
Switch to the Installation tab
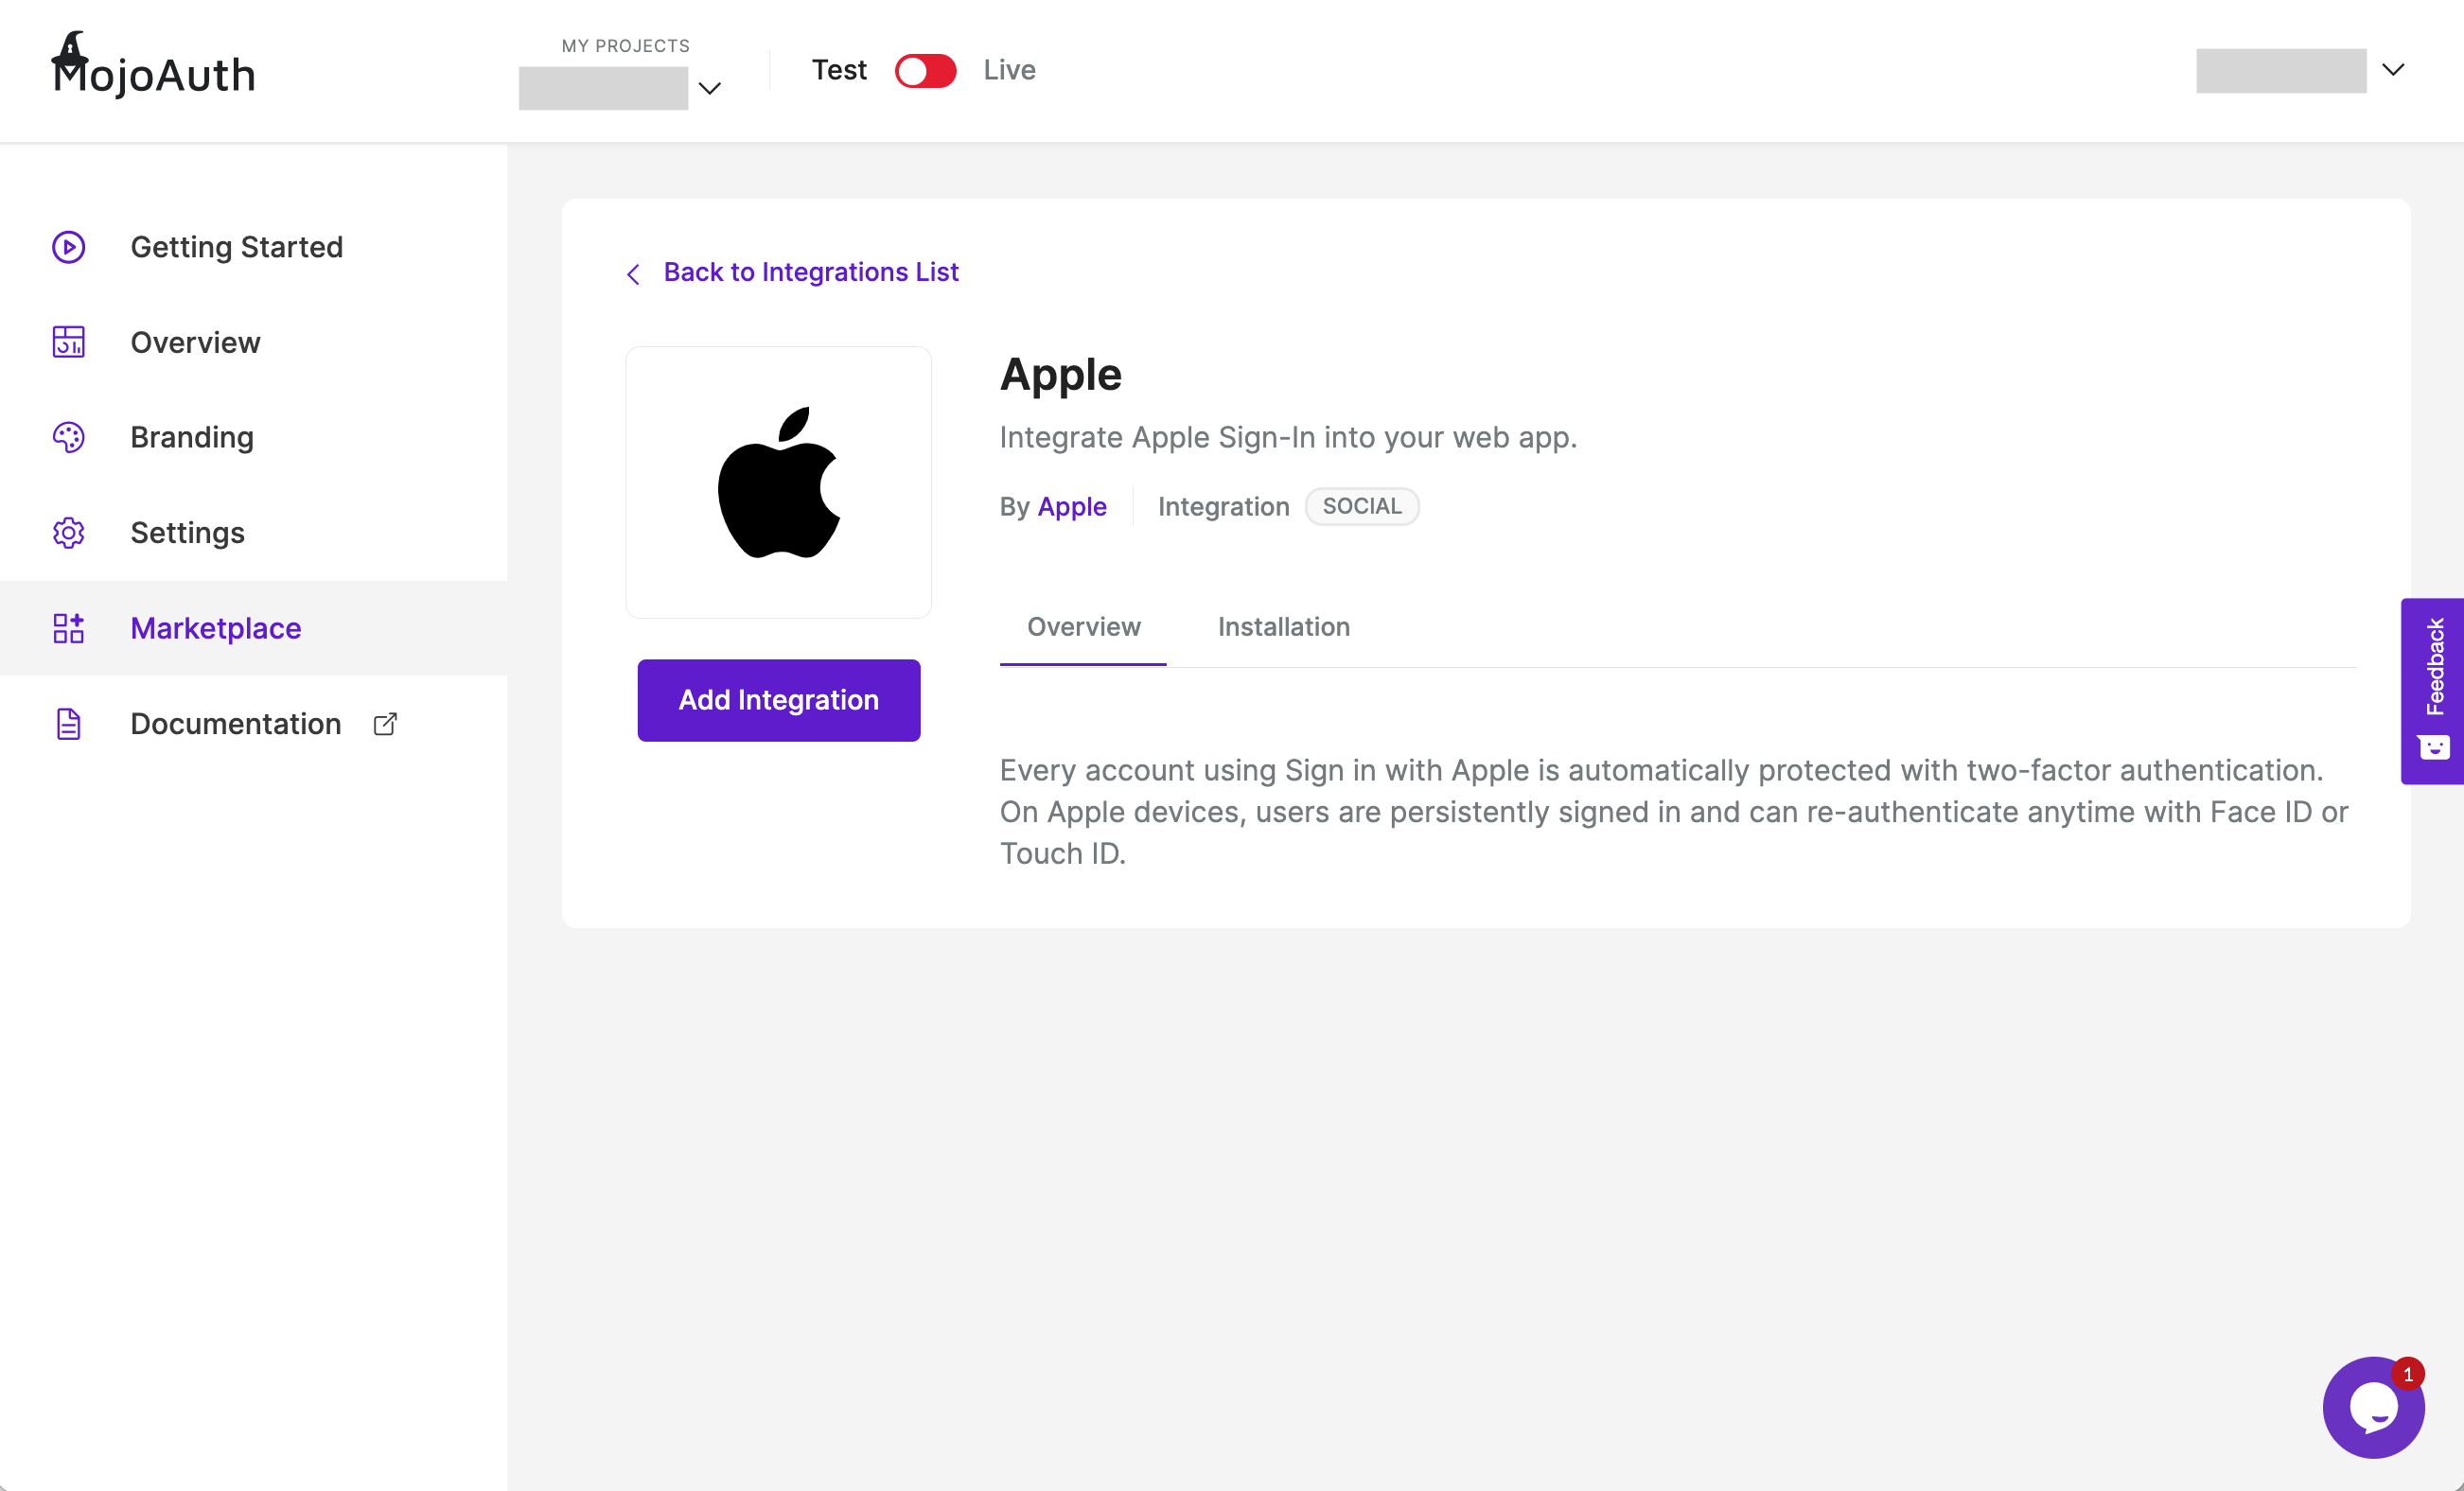(x=1283, y=627)
